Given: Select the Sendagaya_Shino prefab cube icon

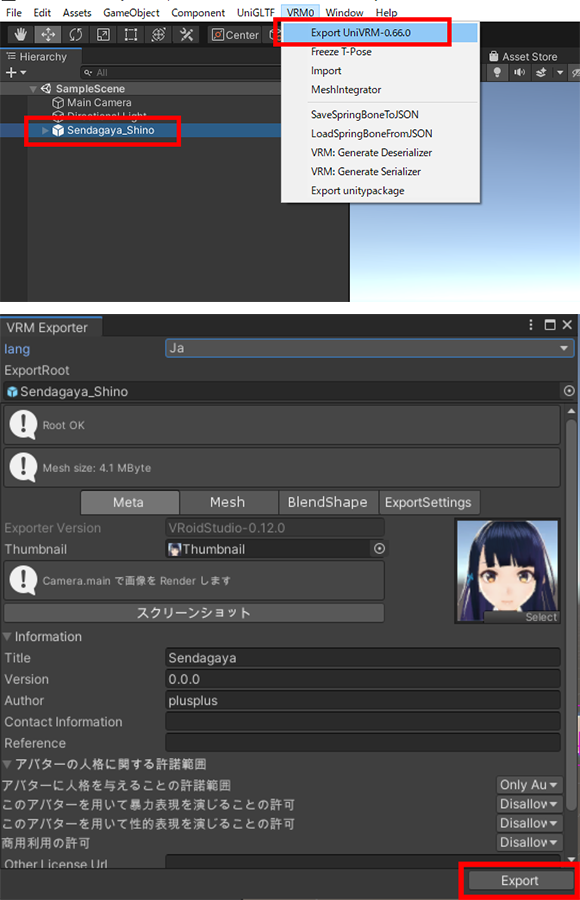Looking at the screenshot, I should click(x=58, y=130).
